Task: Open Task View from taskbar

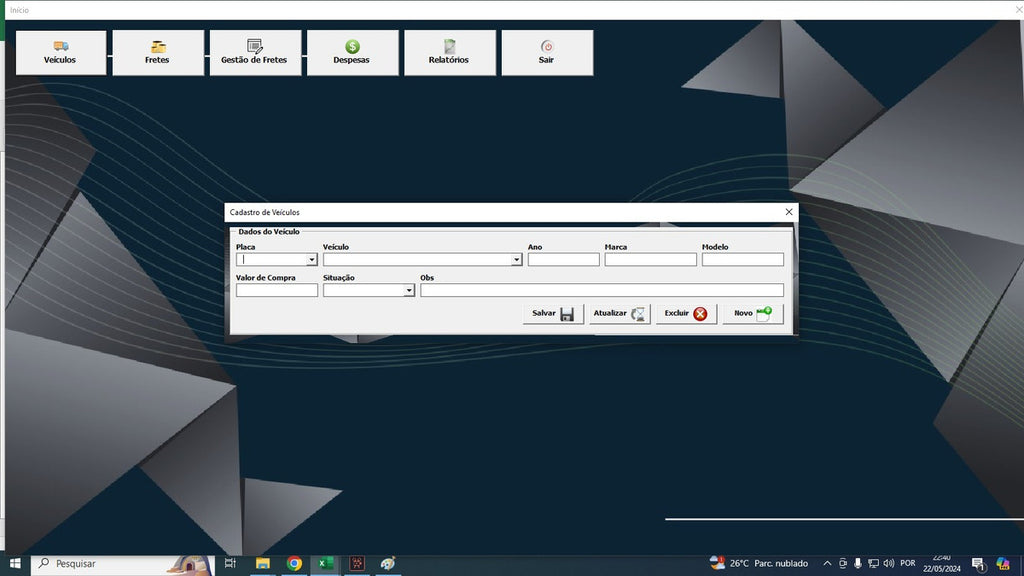Action: 230,564
